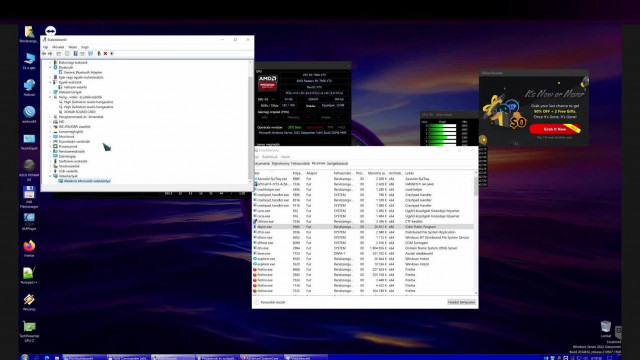
Task: Select Hálózati vezérlő device
Action: click(x=72, y=87)
